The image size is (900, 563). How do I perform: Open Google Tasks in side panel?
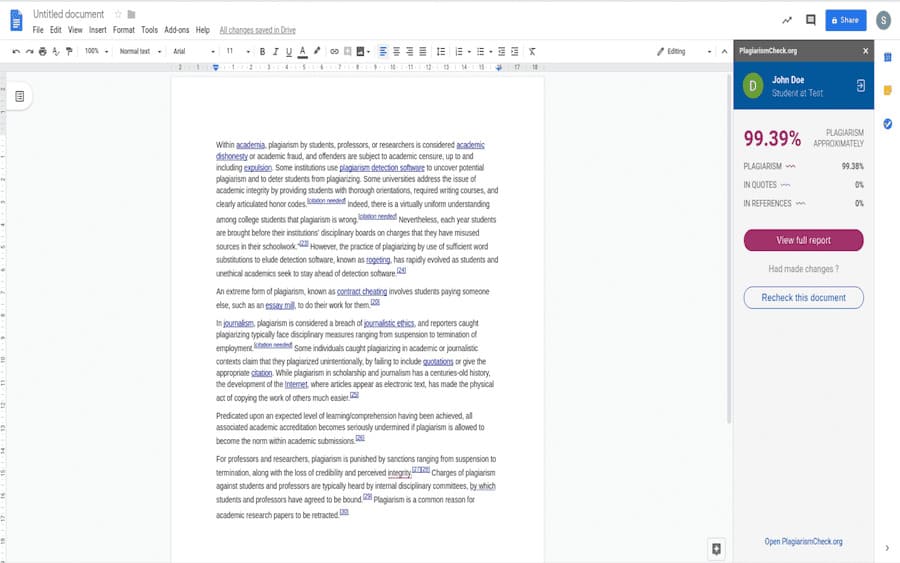(x=887, y=124)
